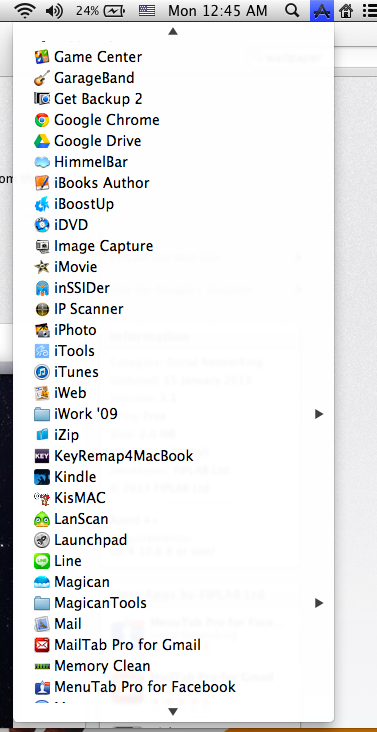Select the Image Capture label
This screenshot has height=732, width=377.
point(104,246)
